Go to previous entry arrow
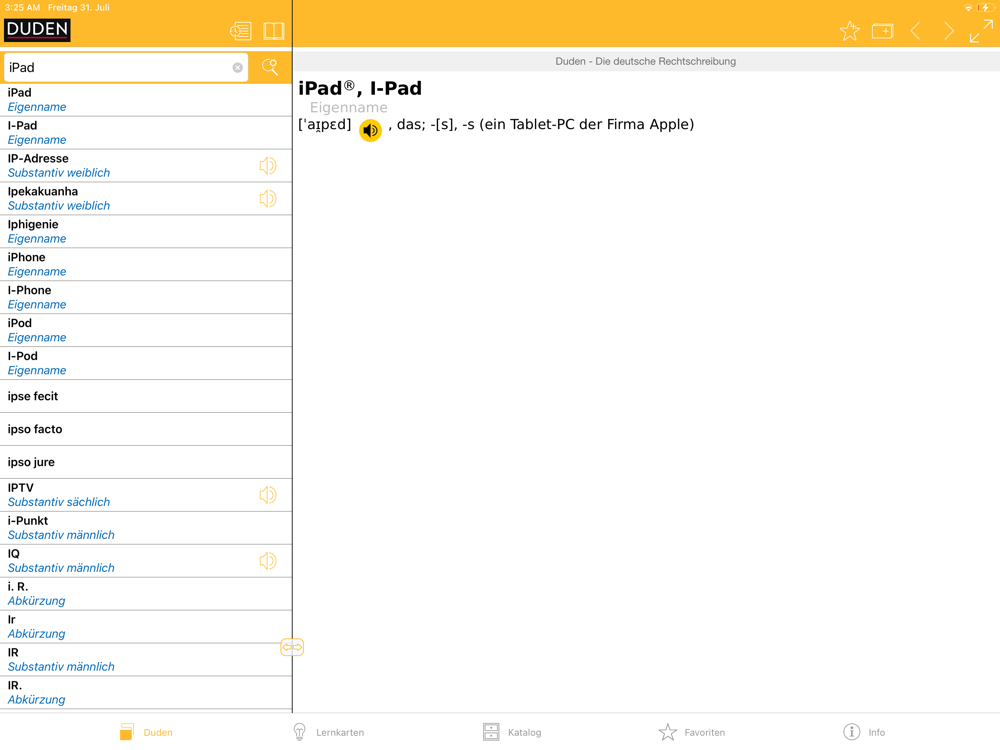Image resolution: width=1000 pixels, height=750 pixels. (916, 31)
